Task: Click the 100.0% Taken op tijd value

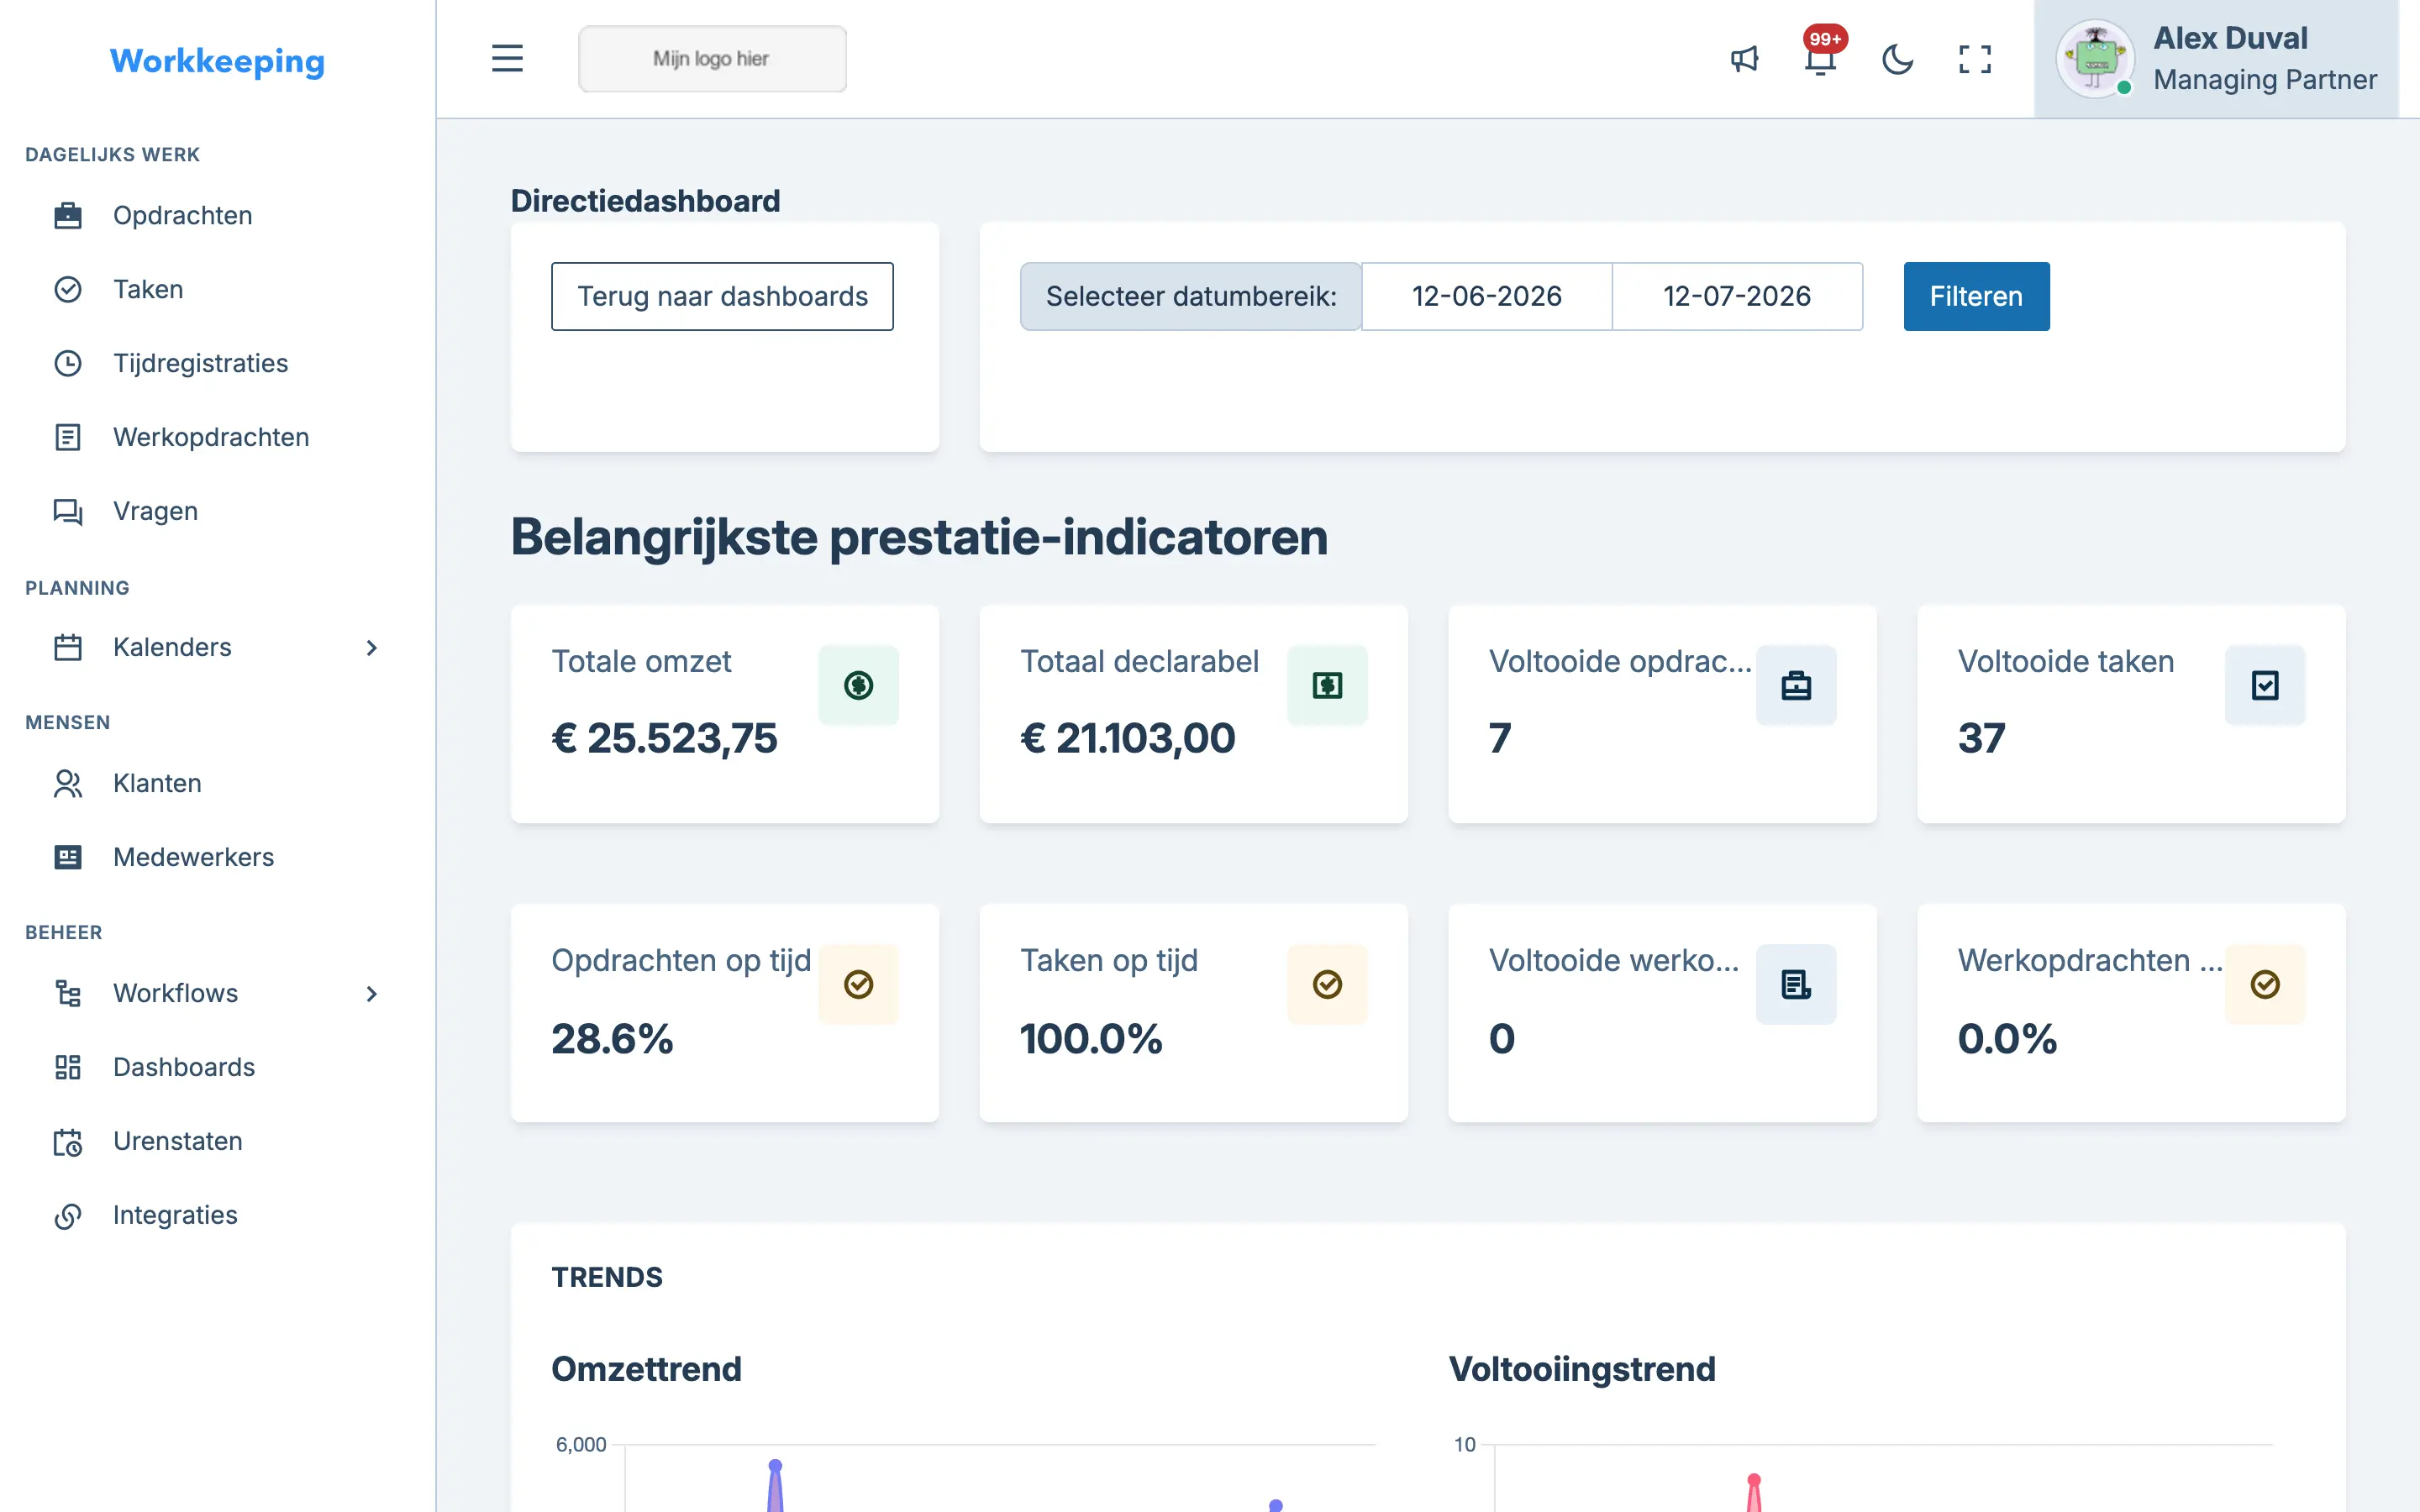Action: coord(1091,1038)
